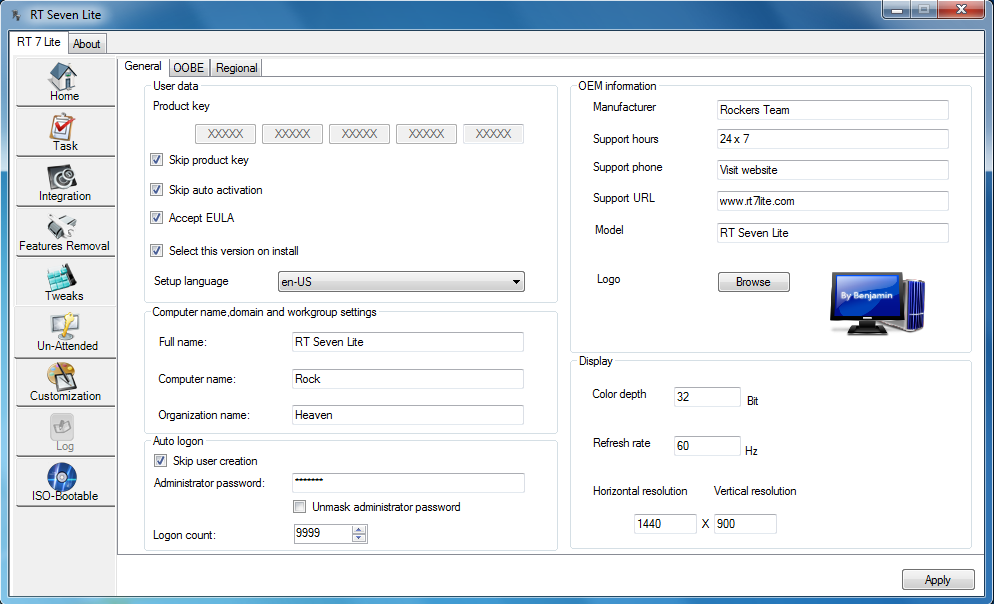Open the Setup language dropdown

click(401, 281)
